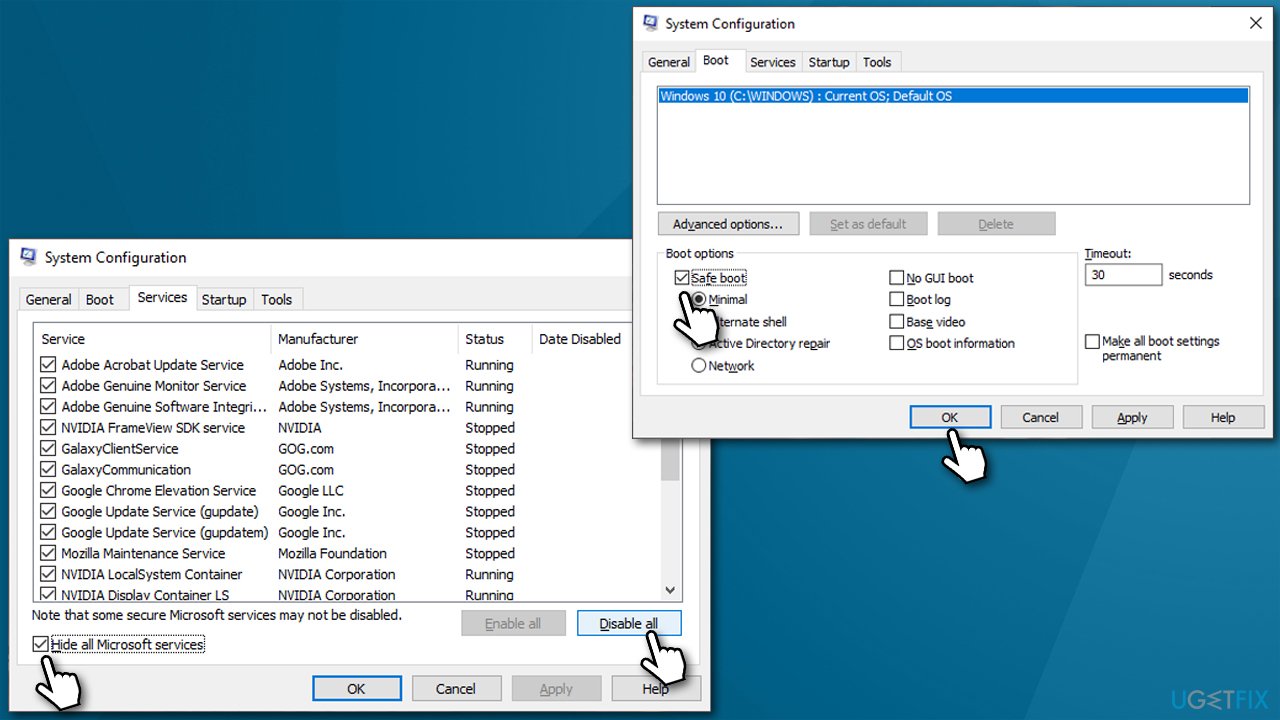Click inside the Timeout seconds field

[x=1123, y=274]
